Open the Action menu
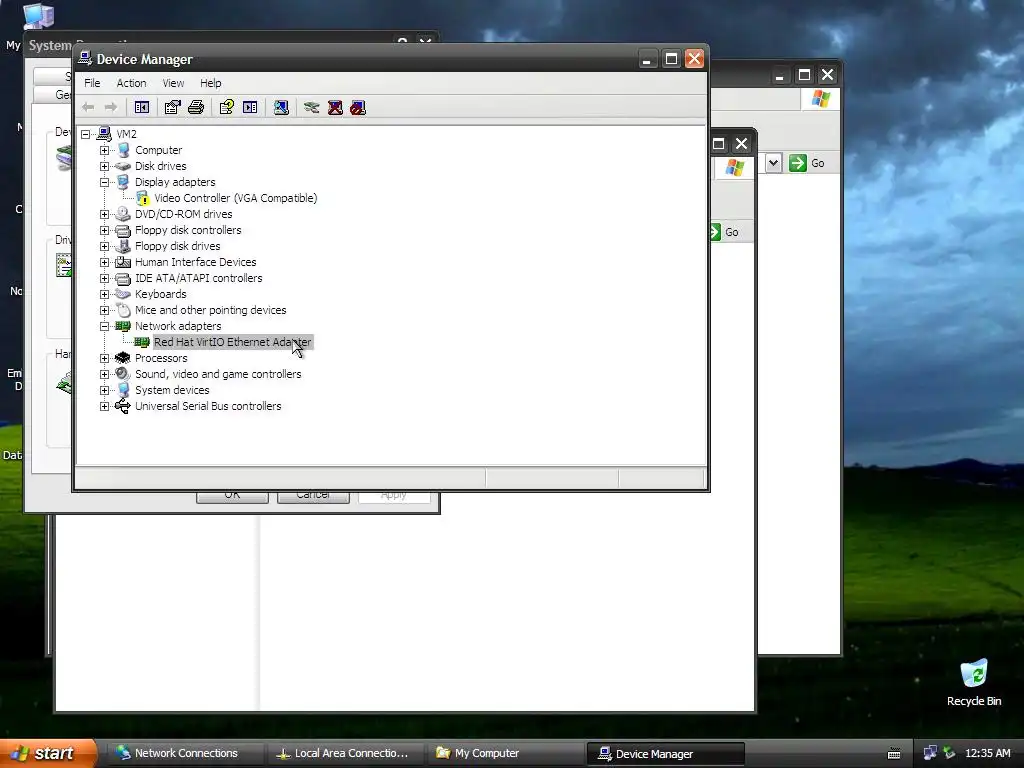The width and height of the screenshot is (1024, 768). click(x=131, y=83)
